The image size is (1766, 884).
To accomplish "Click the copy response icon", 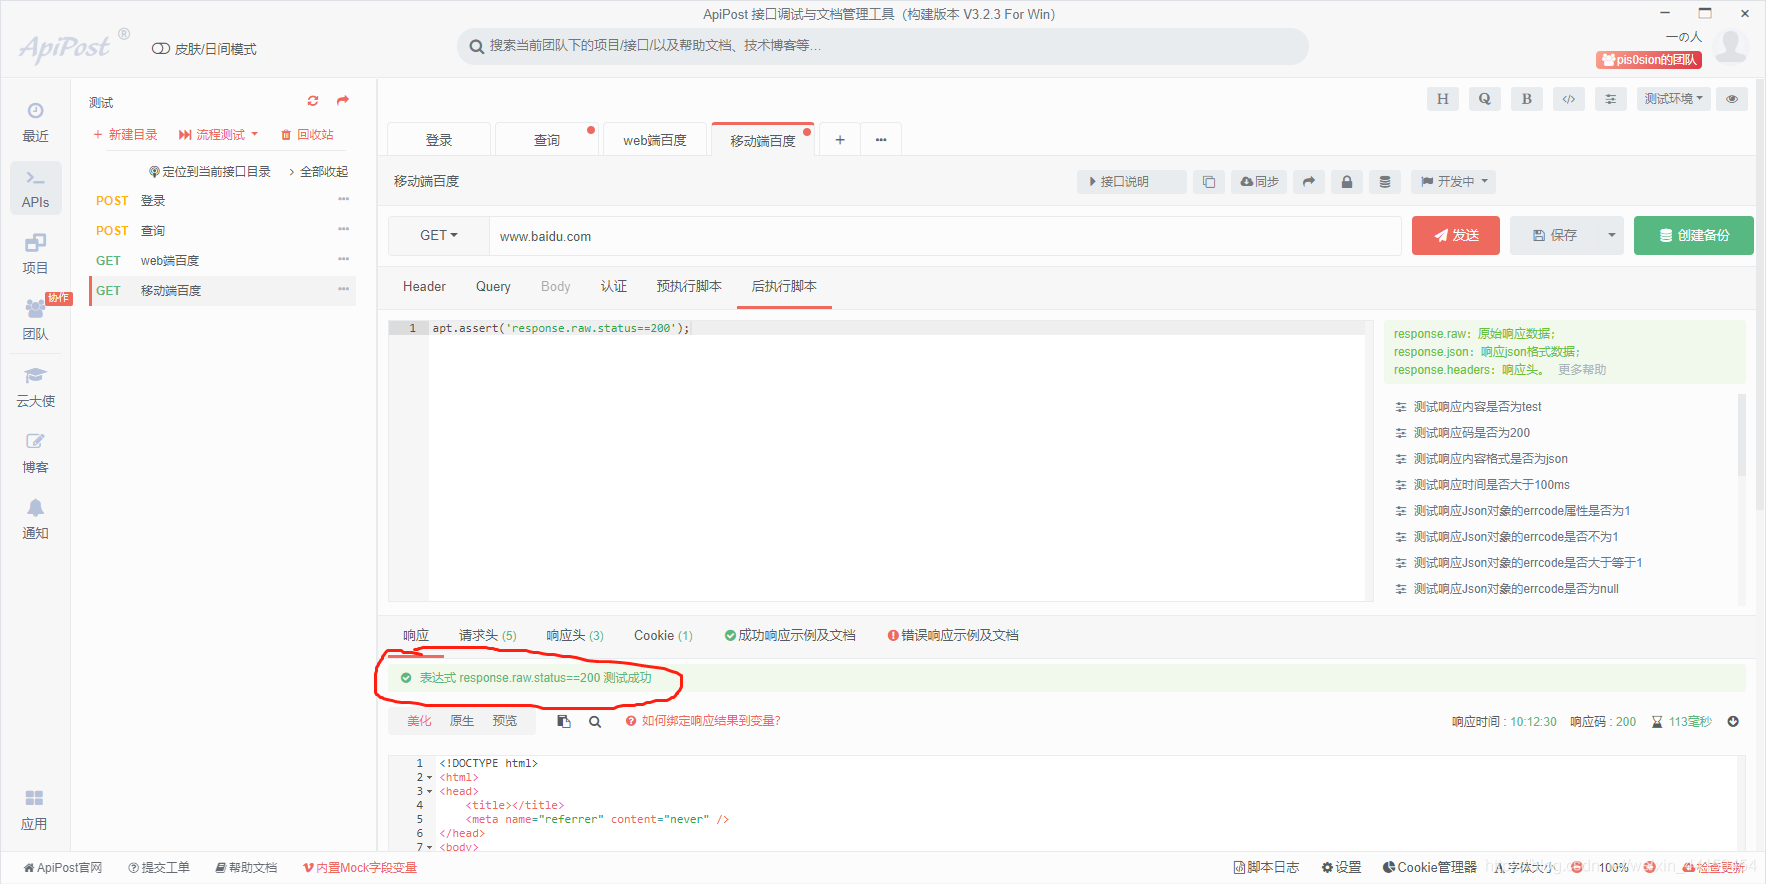I will tap(564, 721).
